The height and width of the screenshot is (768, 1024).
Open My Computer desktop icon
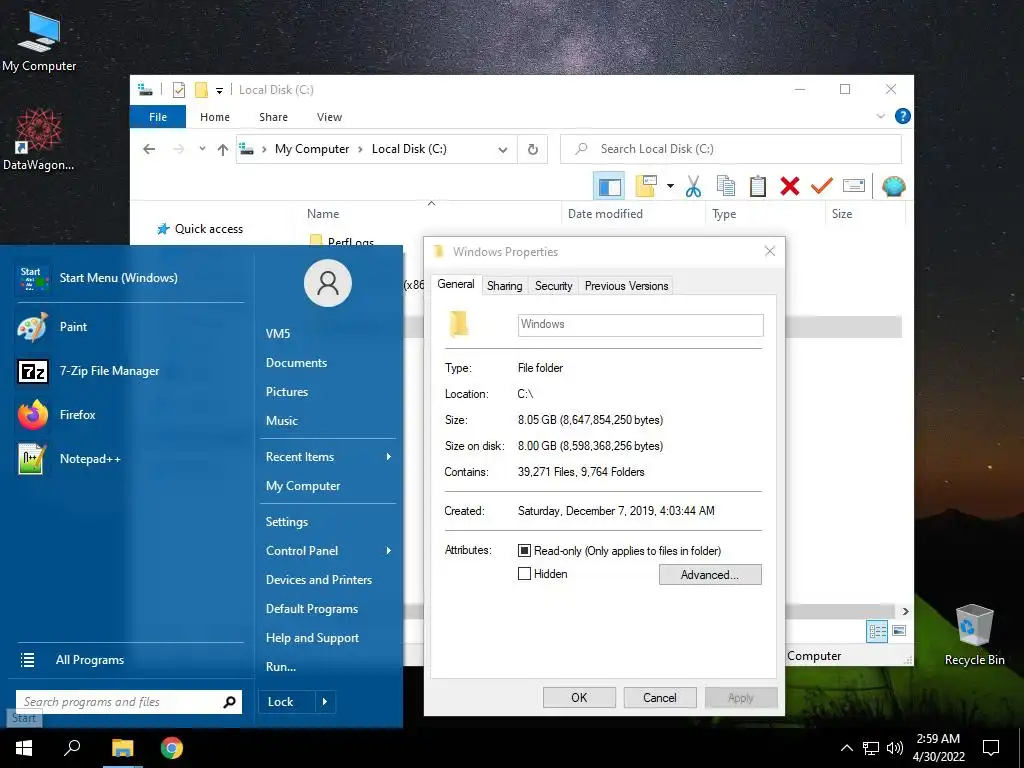click(39, 40)
